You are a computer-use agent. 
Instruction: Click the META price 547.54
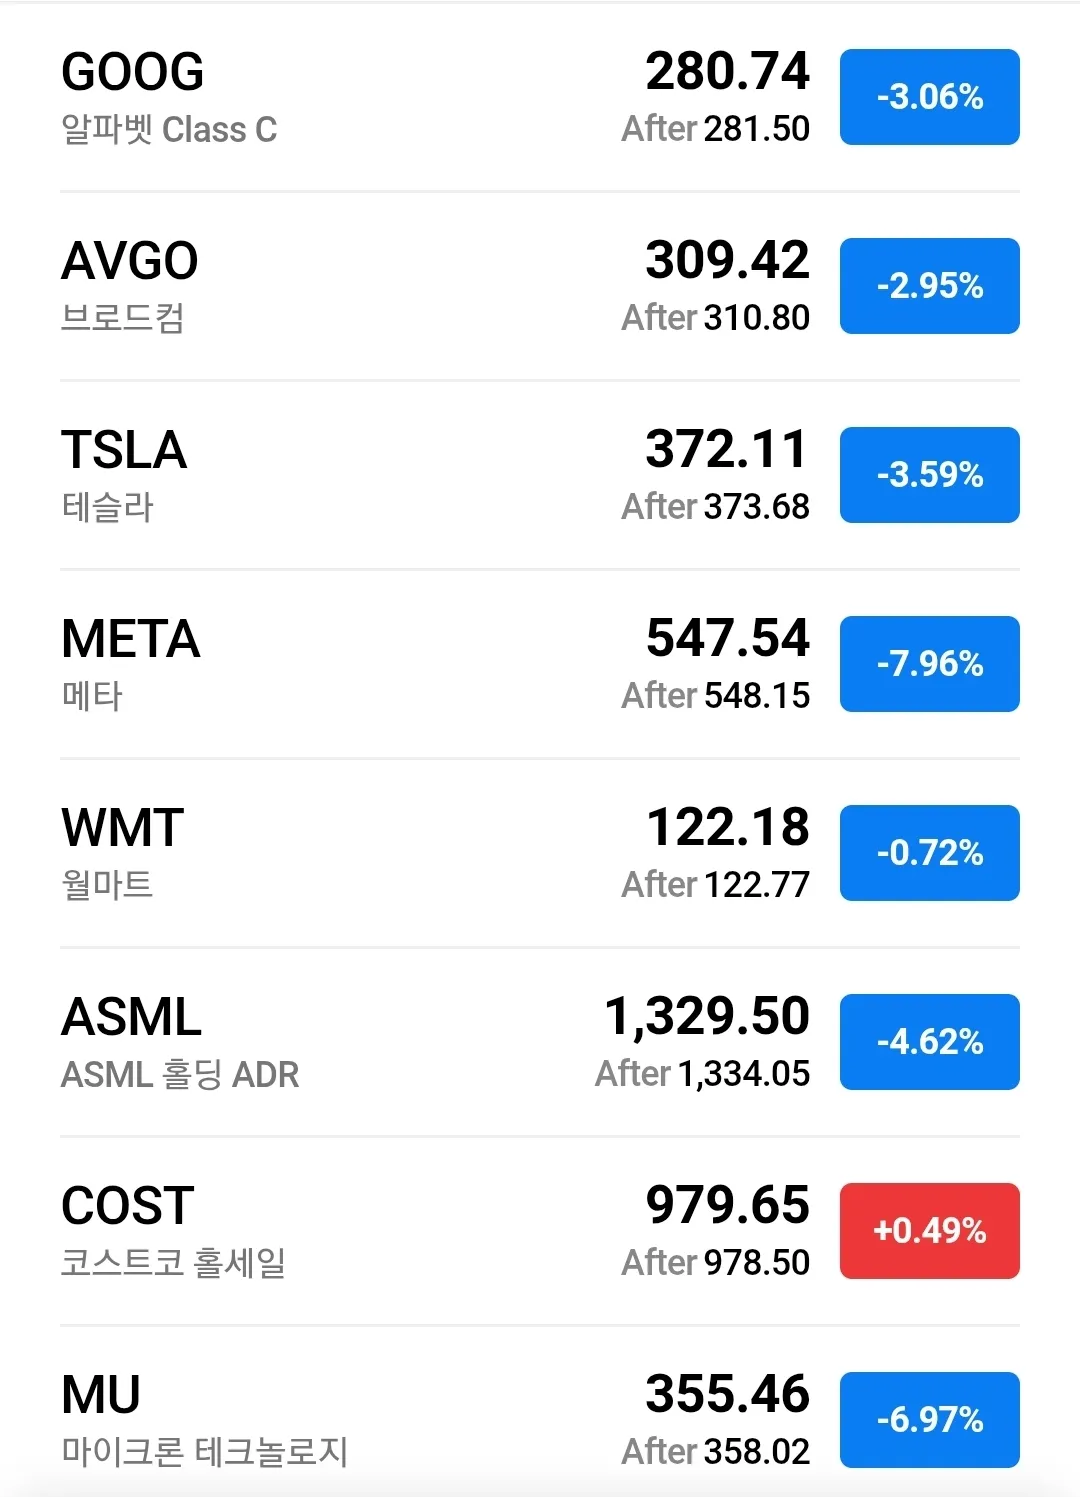pyautogui.click(x=727, y=638)
